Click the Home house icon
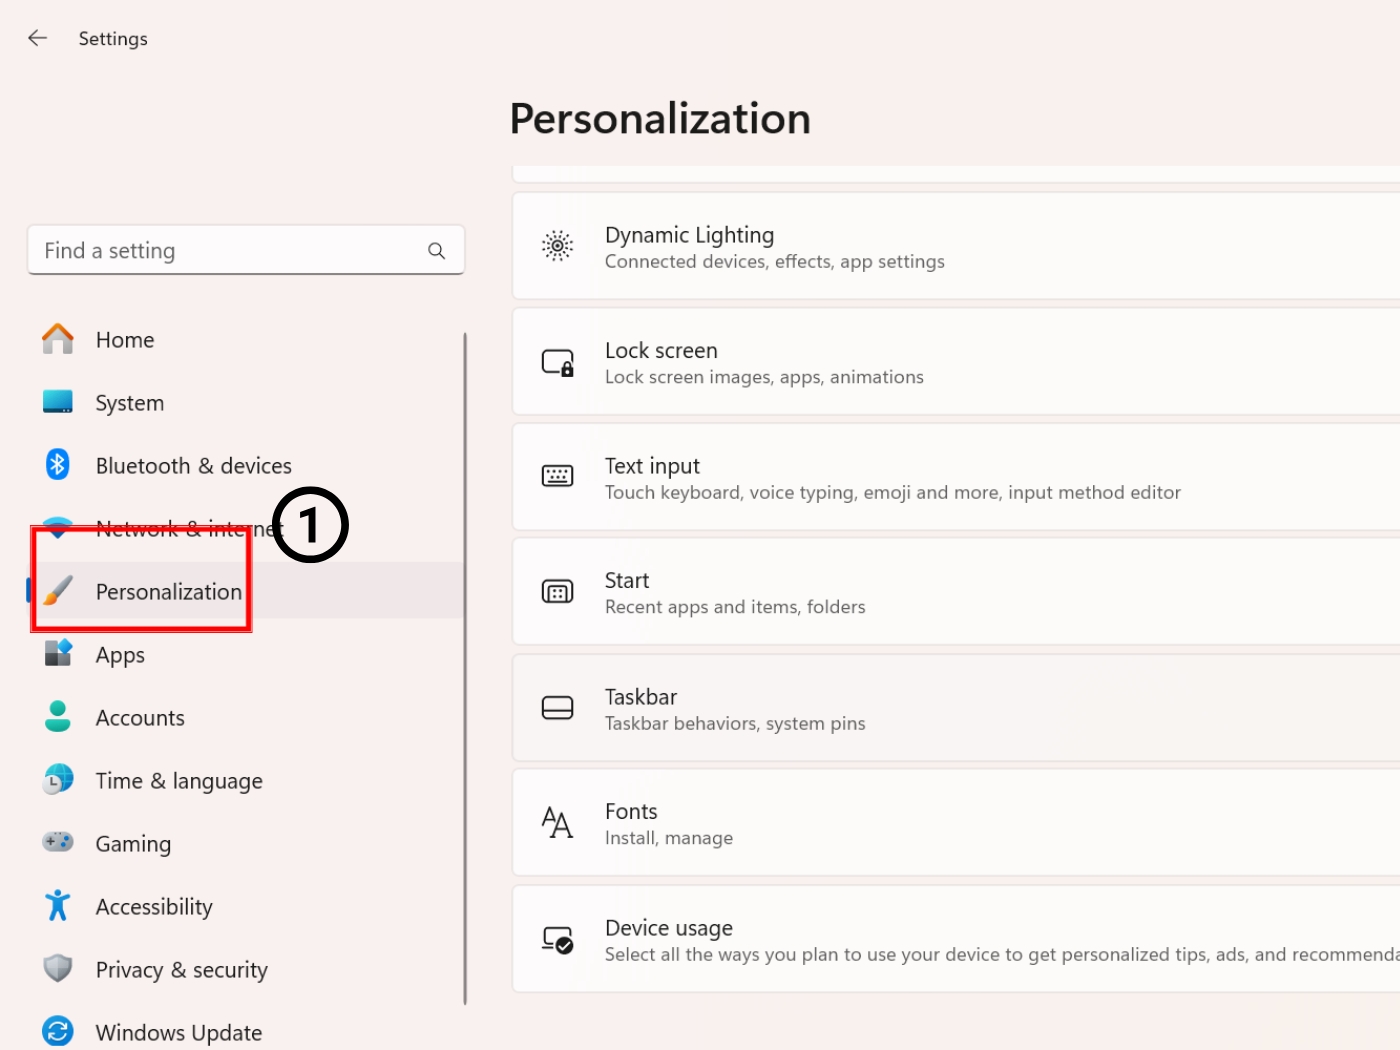 [58, 339]
